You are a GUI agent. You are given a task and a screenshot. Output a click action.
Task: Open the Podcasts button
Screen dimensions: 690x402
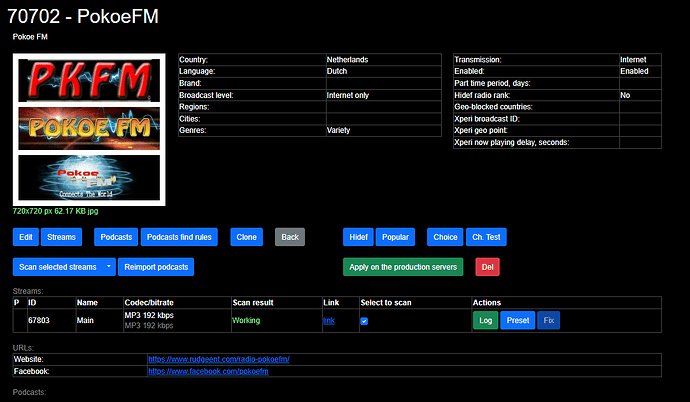tap(115, 237)
